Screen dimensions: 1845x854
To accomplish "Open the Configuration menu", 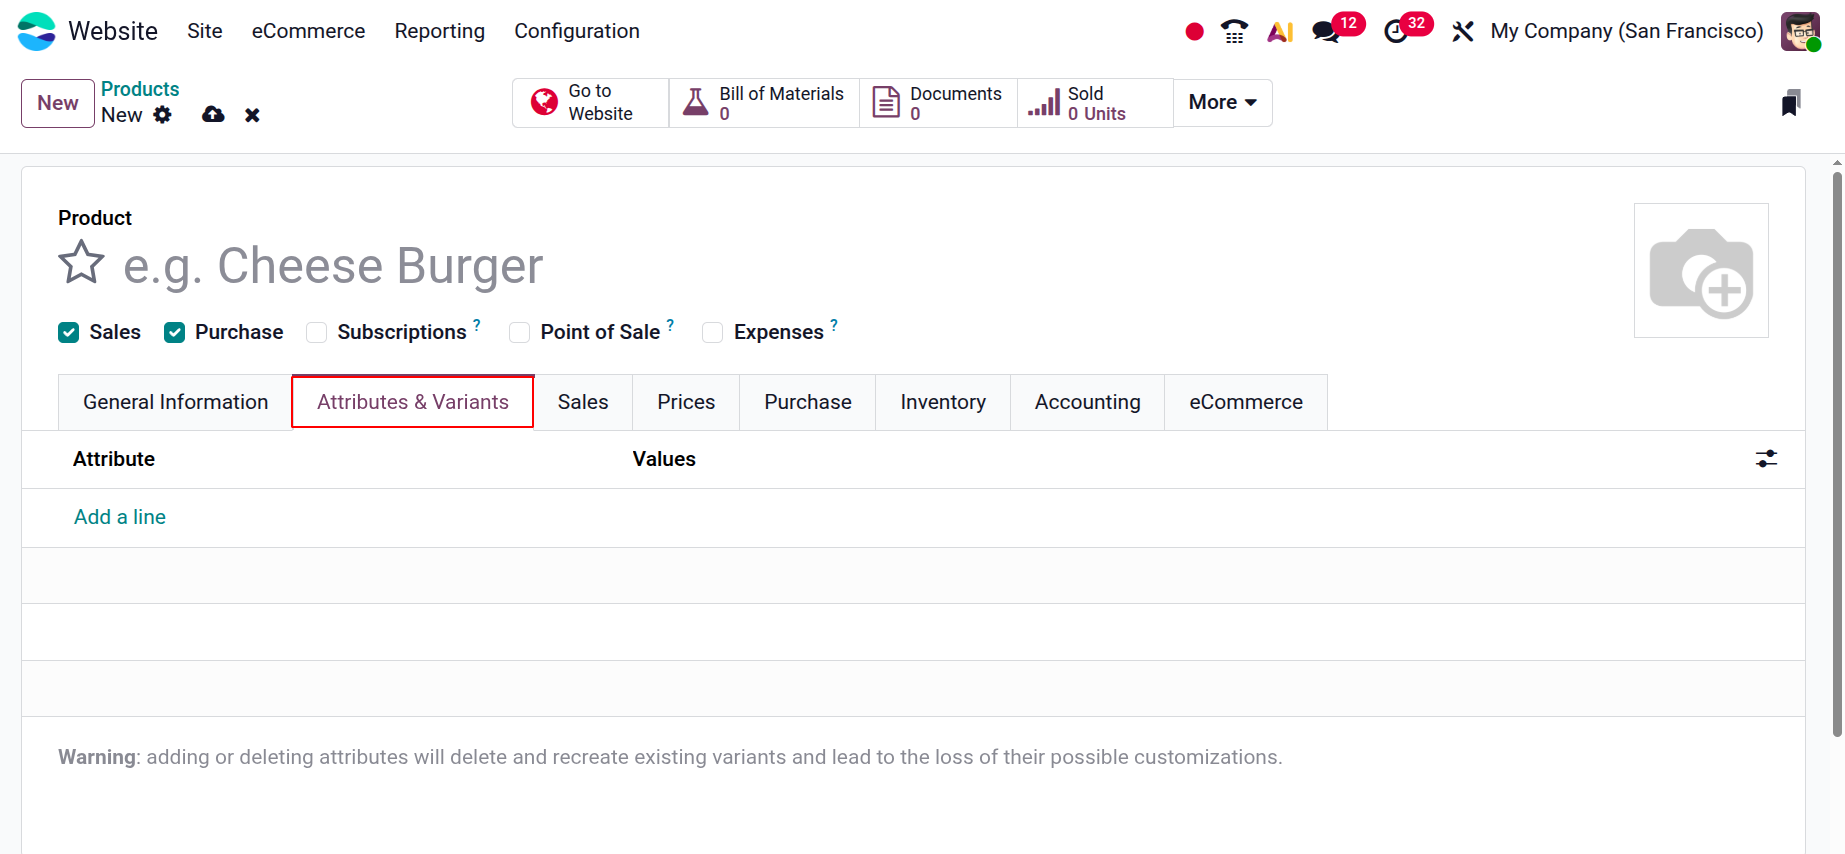I will pyautogui.click(x=577, y=32).
